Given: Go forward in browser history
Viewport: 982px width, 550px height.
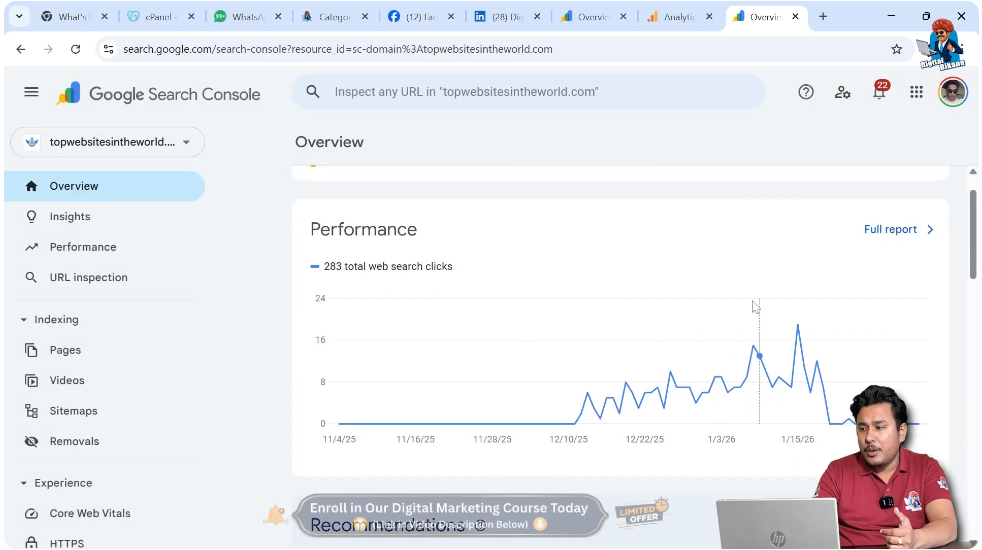Looking at the screenshot, I should pos(48,49).
